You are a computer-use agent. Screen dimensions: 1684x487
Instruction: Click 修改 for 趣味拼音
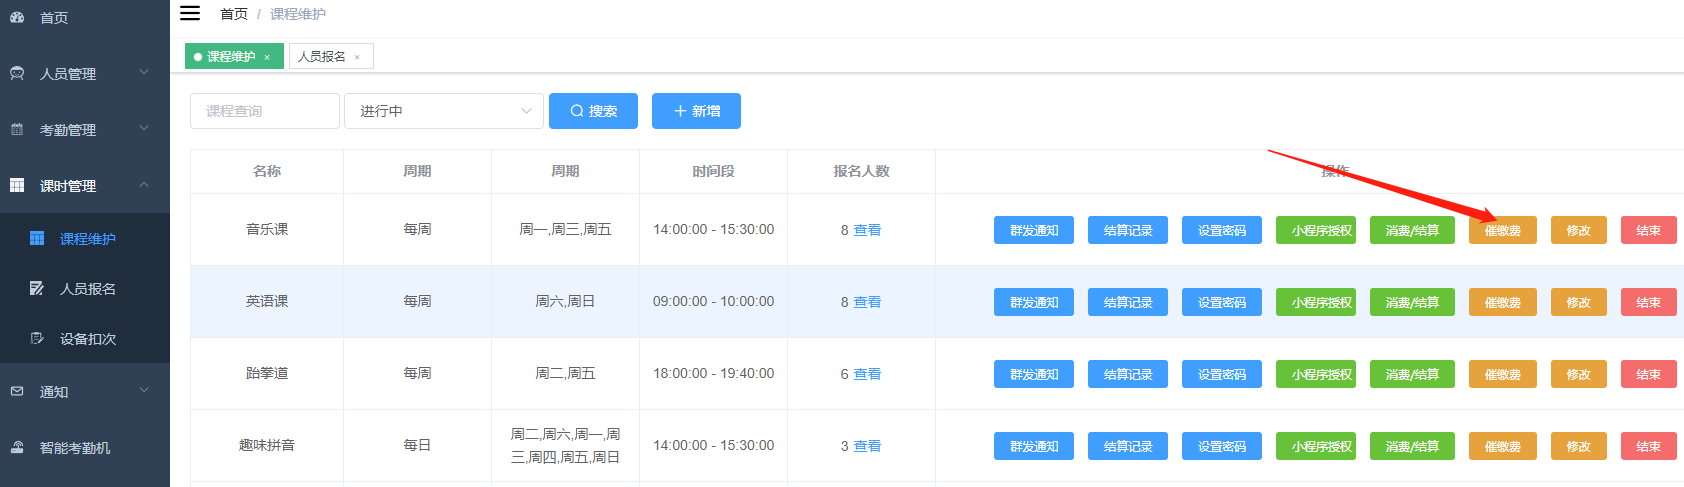[1579, 446]
